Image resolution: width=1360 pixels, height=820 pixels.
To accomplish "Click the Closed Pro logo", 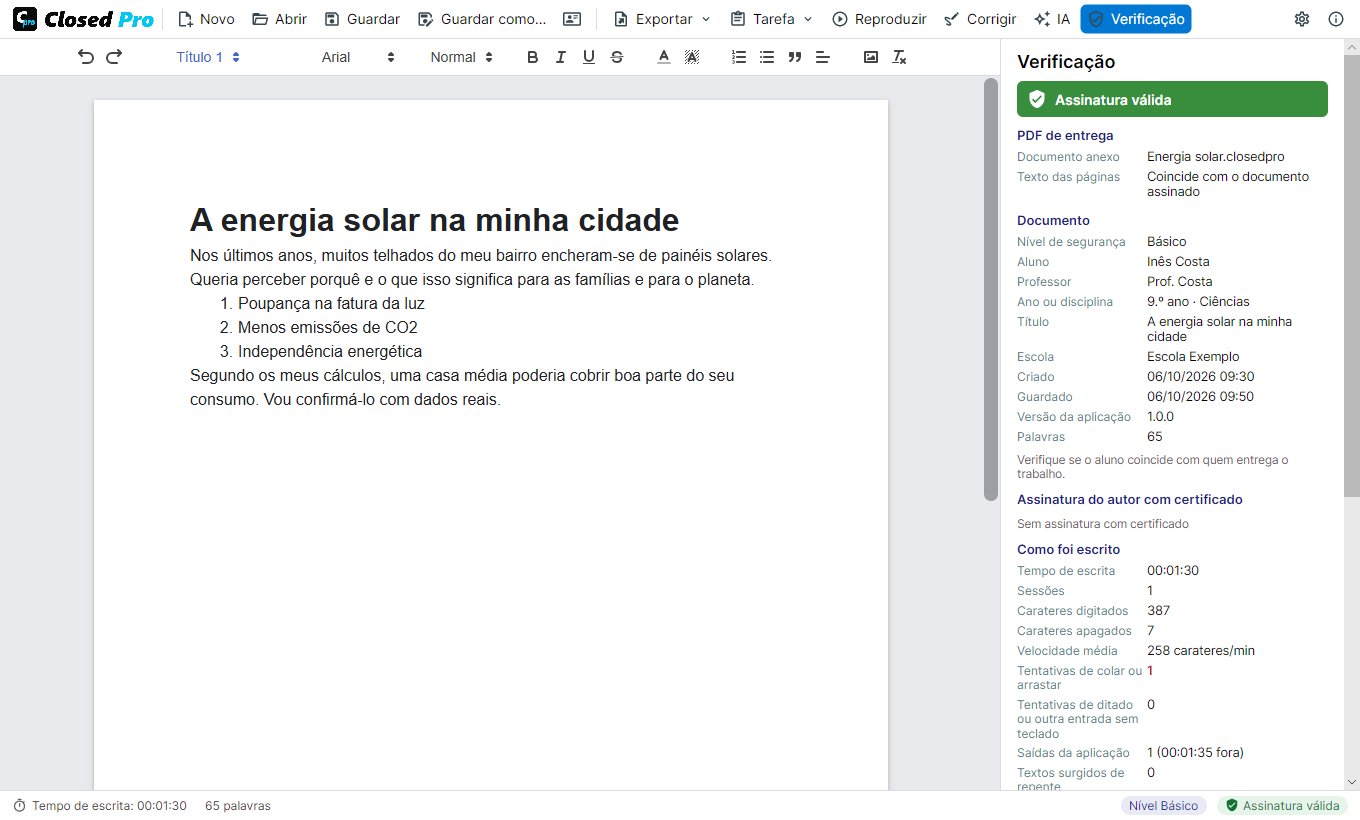I will click(x=83, y=19).
